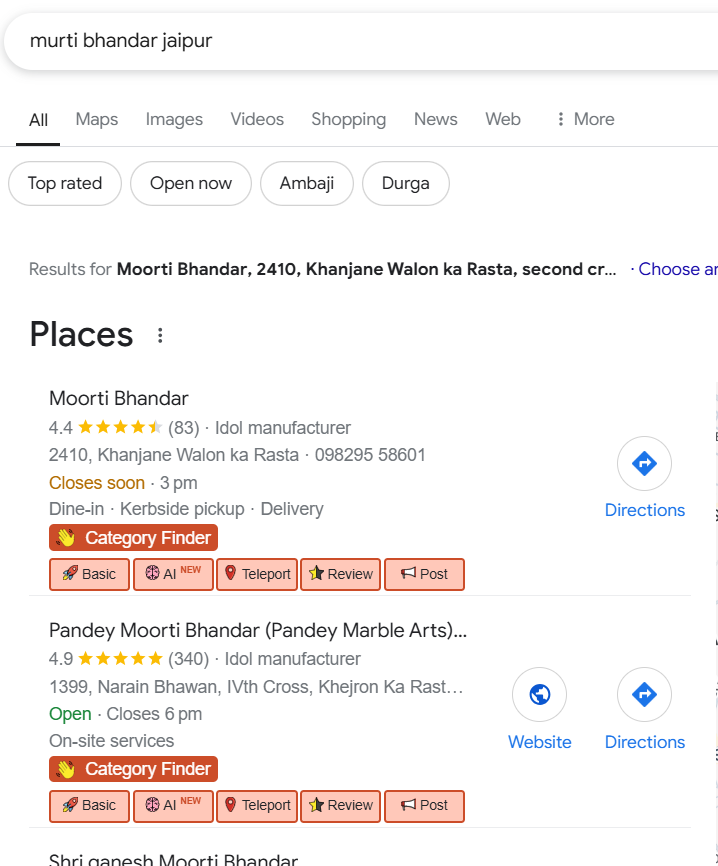Click Review star button under Pandey Moorti Bhandar
The image size is (718, 866).
(x=340, y=805)
